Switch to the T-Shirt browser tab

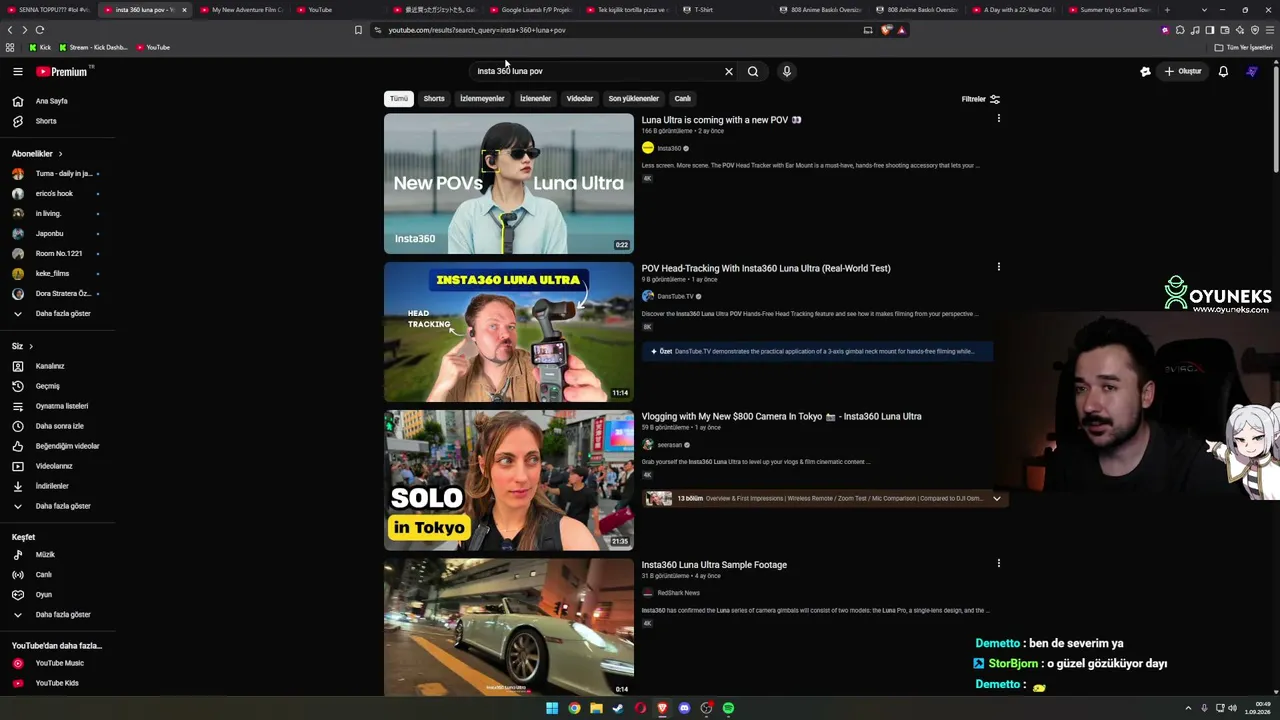[704, 10]
